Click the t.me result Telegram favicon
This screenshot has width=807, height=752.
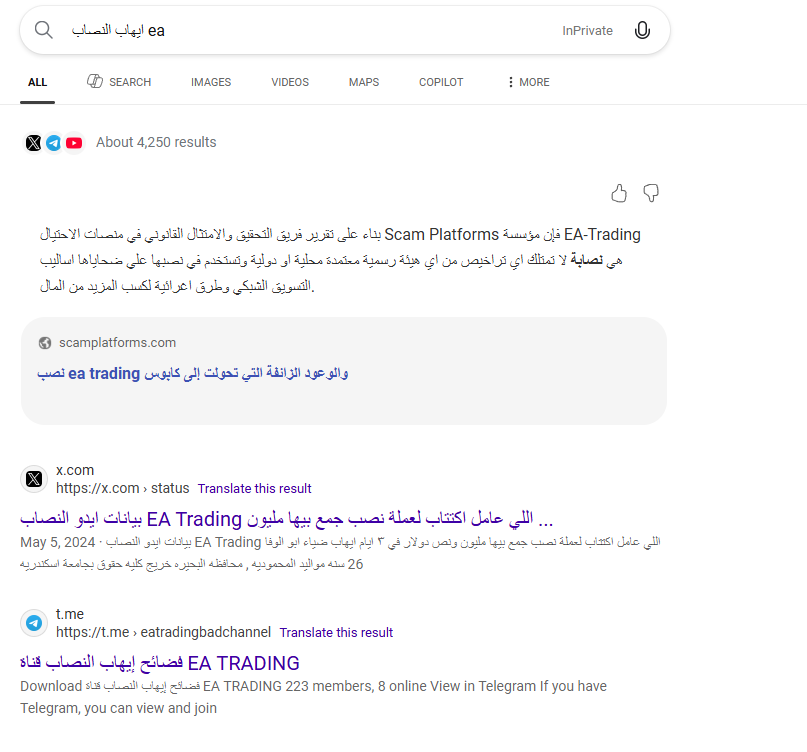pyautogui.click(x=34, y=623)
